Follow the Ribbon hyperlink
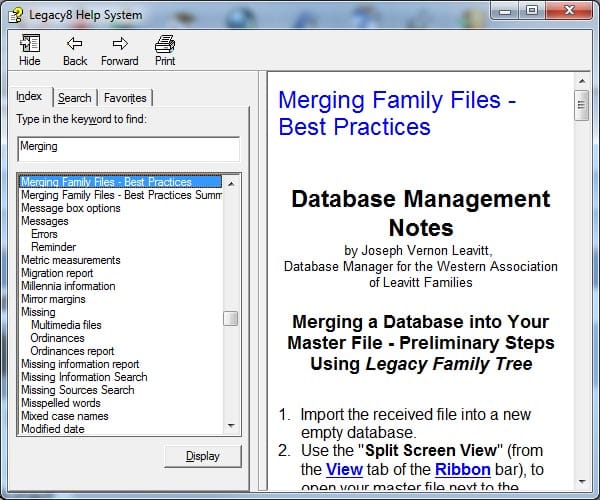Screen dimensions: 600x500 click(463, 469)
